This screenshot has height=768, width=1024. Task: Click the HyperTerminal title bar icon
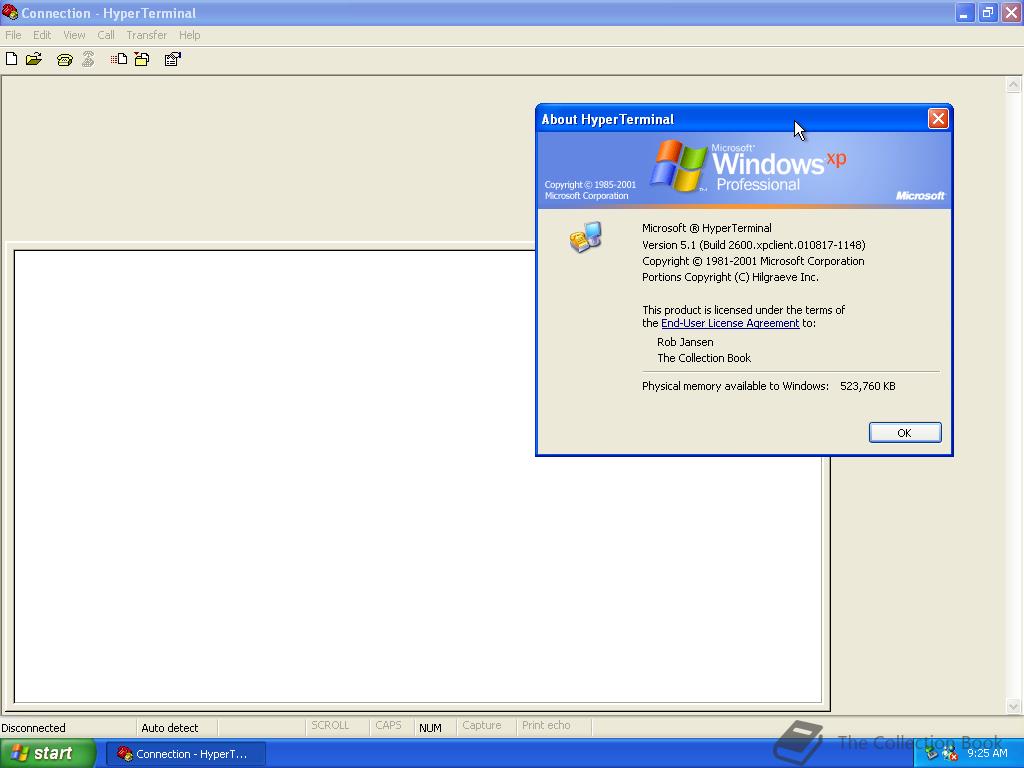(x=10, y=12)
